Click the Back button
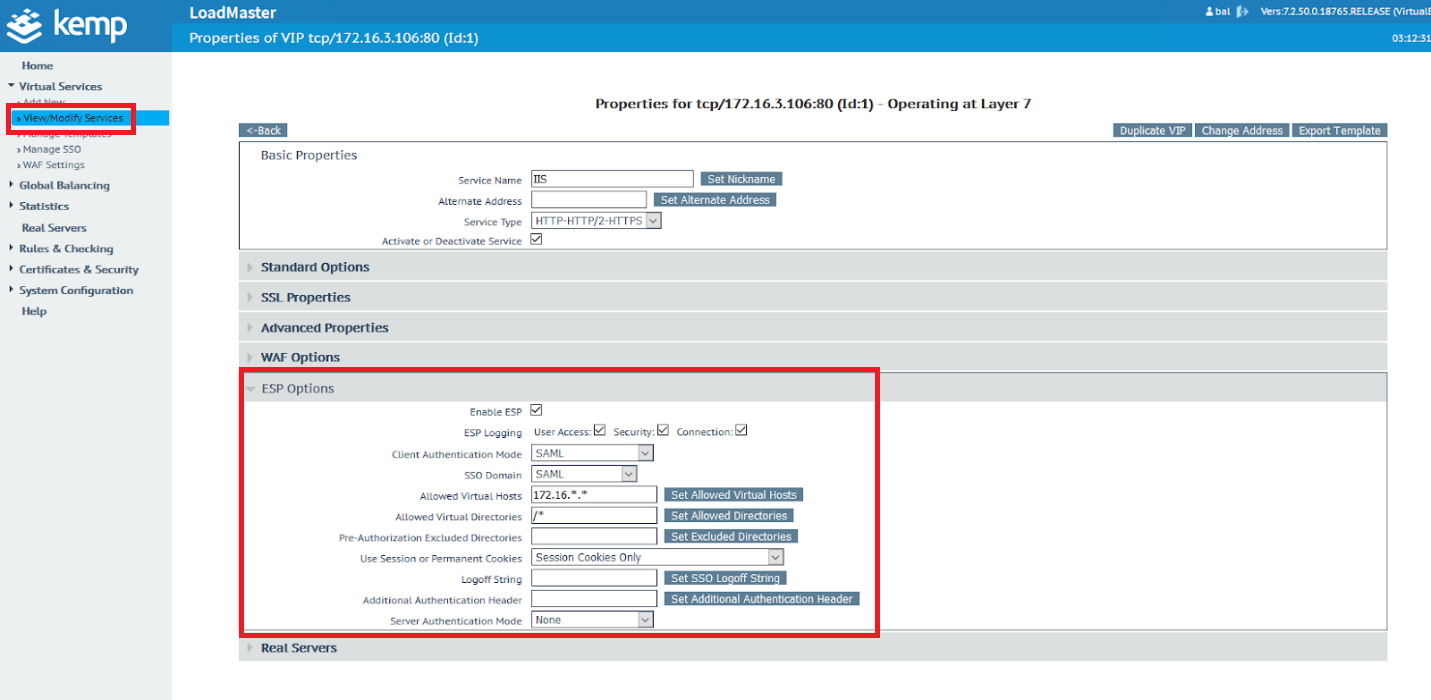 click(263, 130)
